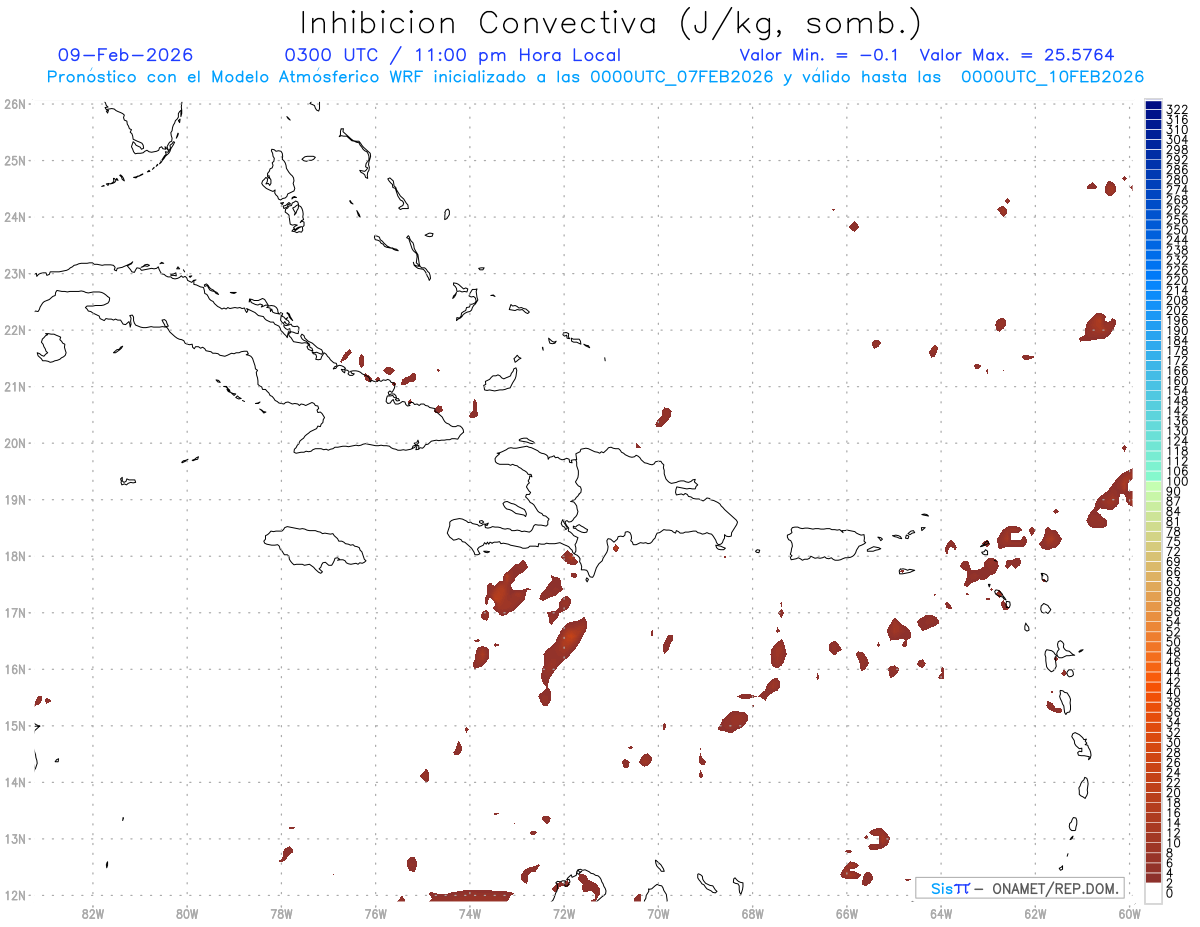Click the 17N latitude label

(x=14, y=612)
